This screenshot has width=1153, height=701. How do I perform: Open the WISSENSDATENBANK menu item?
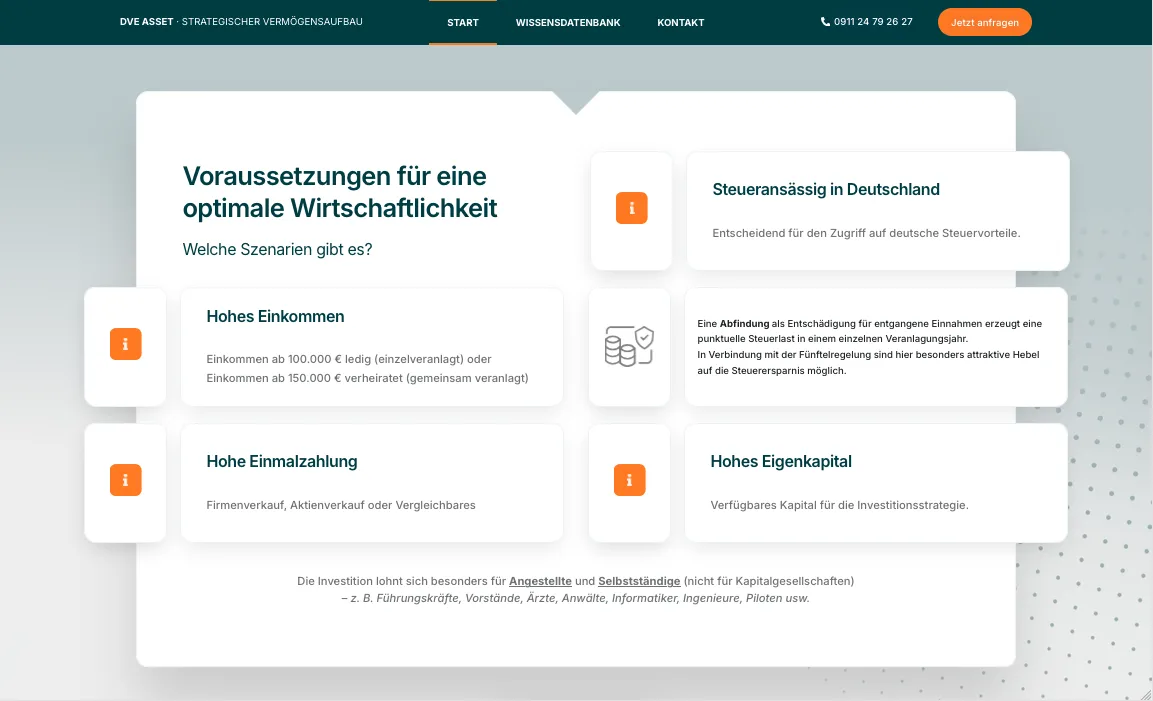tap(568, 23)
